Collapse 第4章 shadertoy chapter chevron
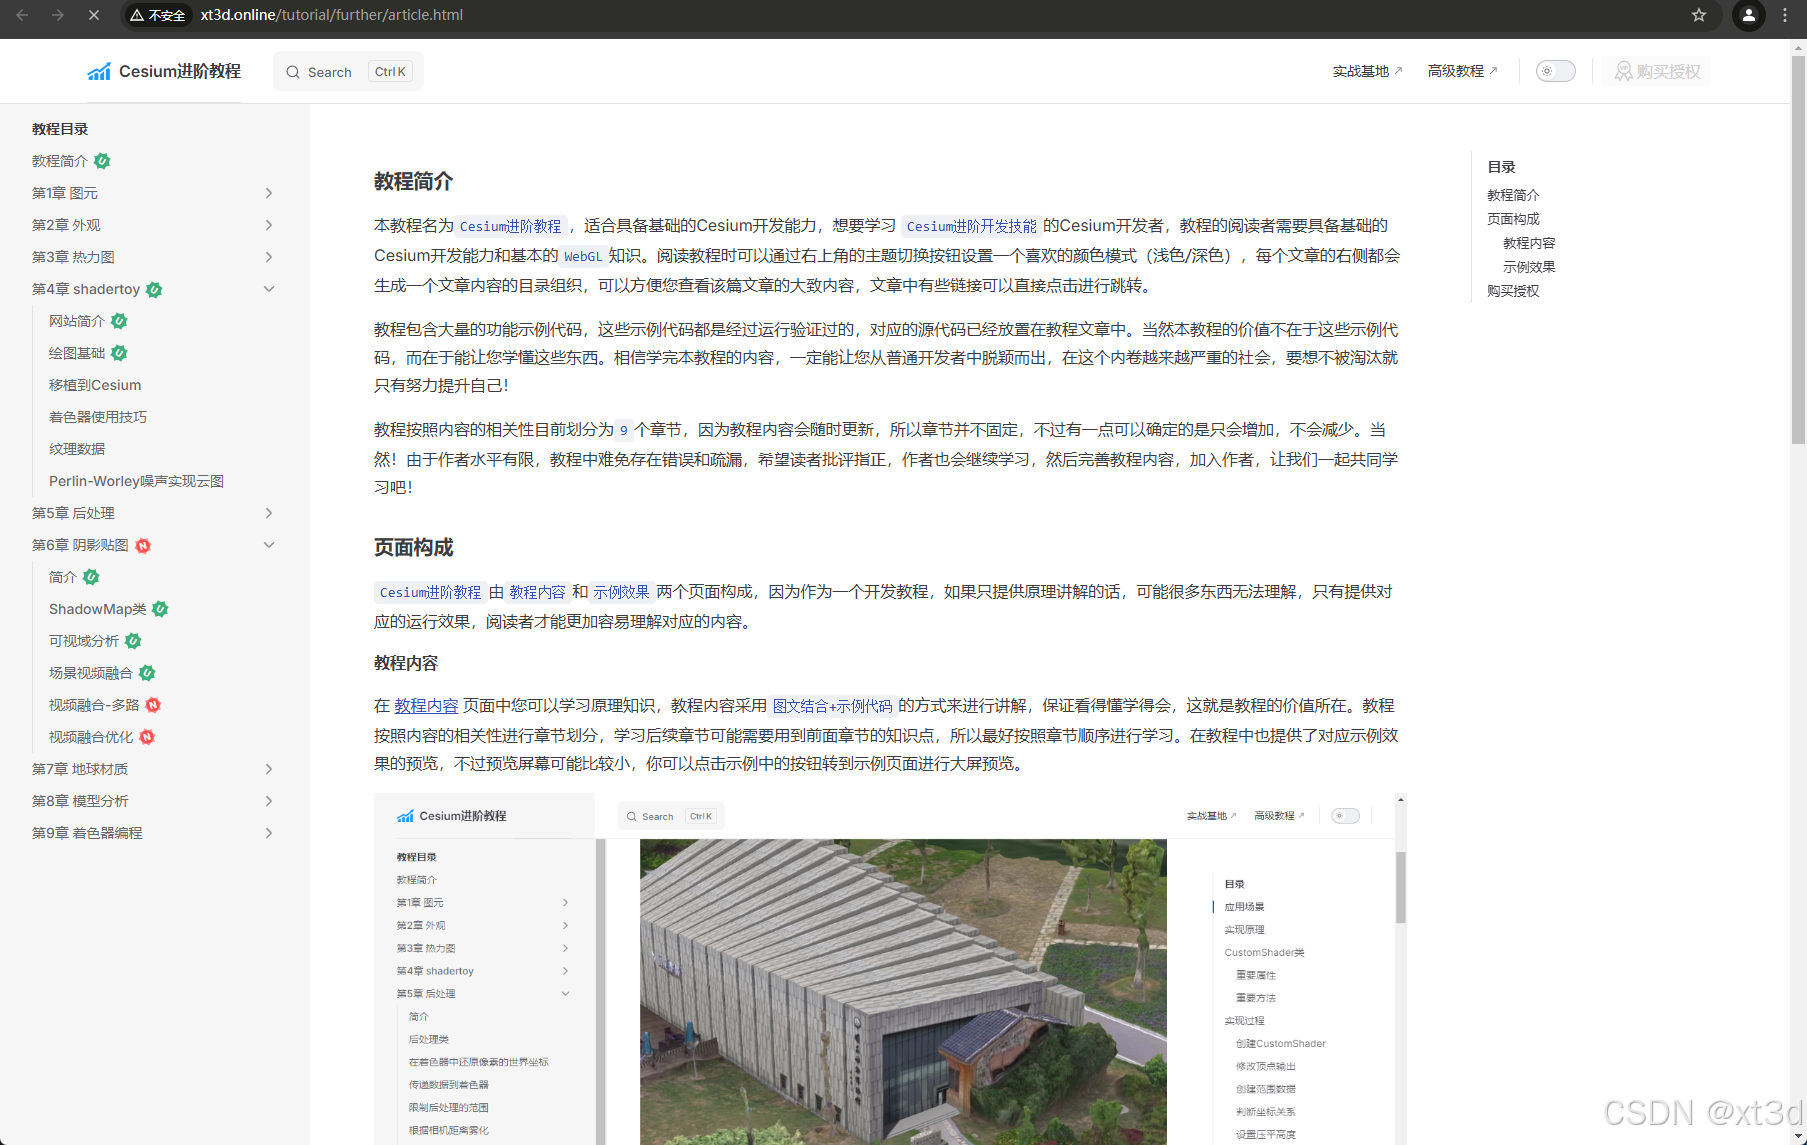 [x=268, y=289]
